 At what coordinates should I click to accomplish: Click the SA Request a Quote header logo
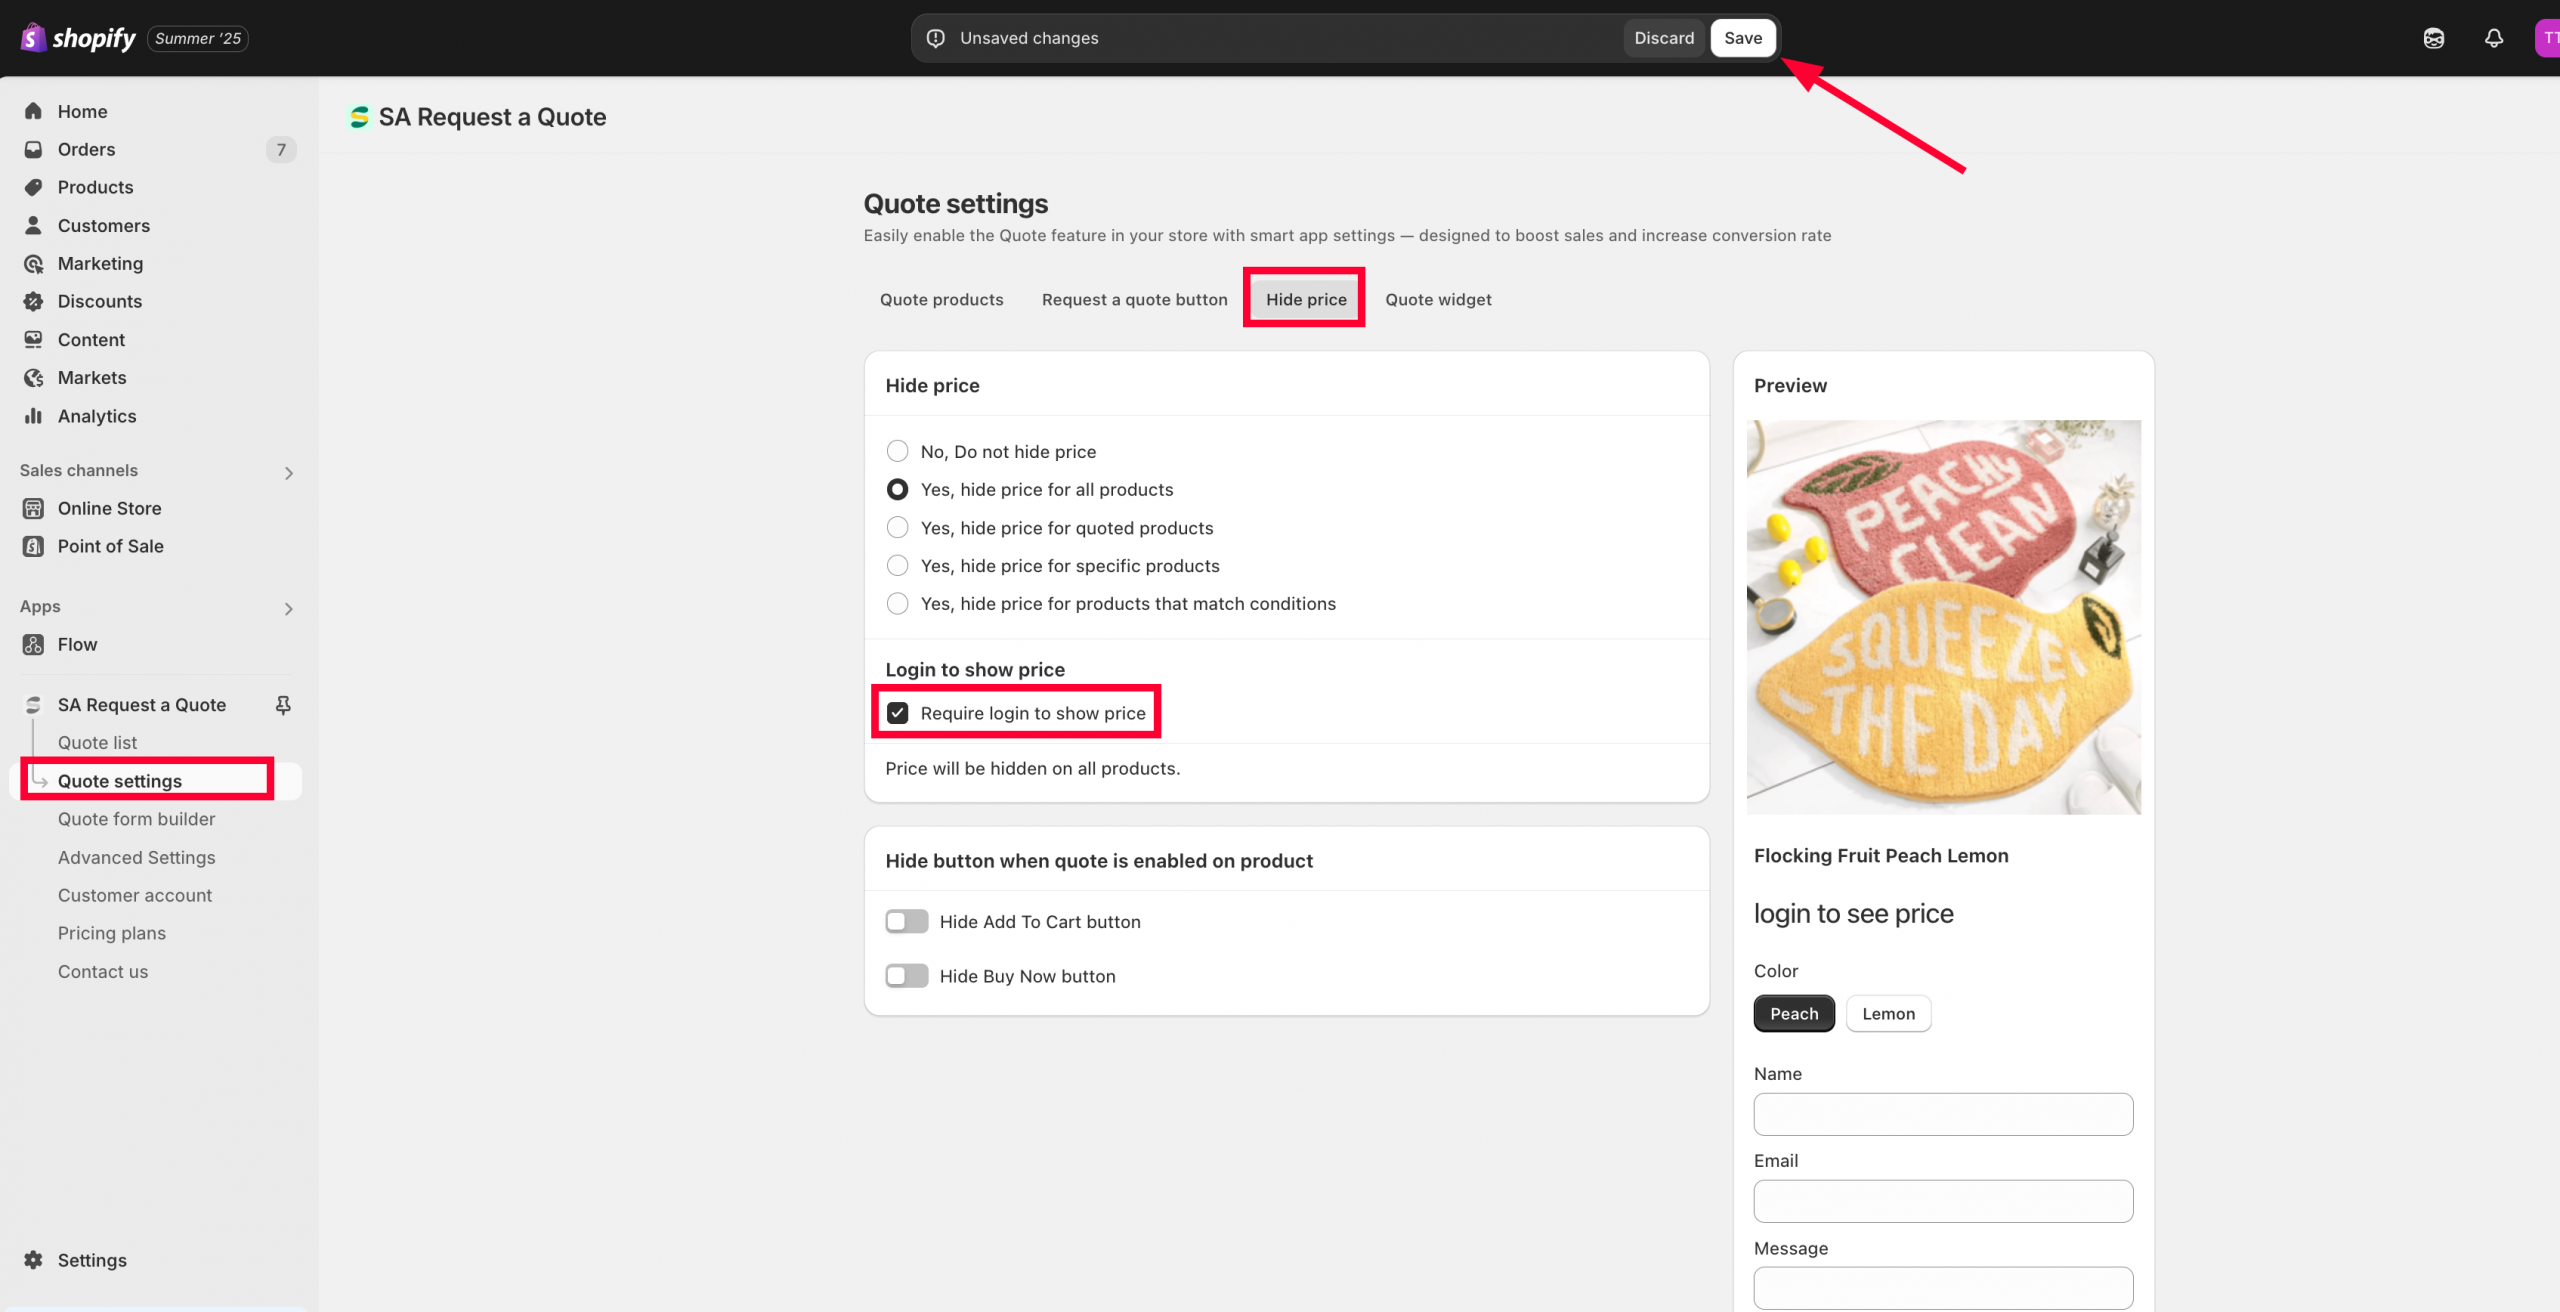[359, 117]
